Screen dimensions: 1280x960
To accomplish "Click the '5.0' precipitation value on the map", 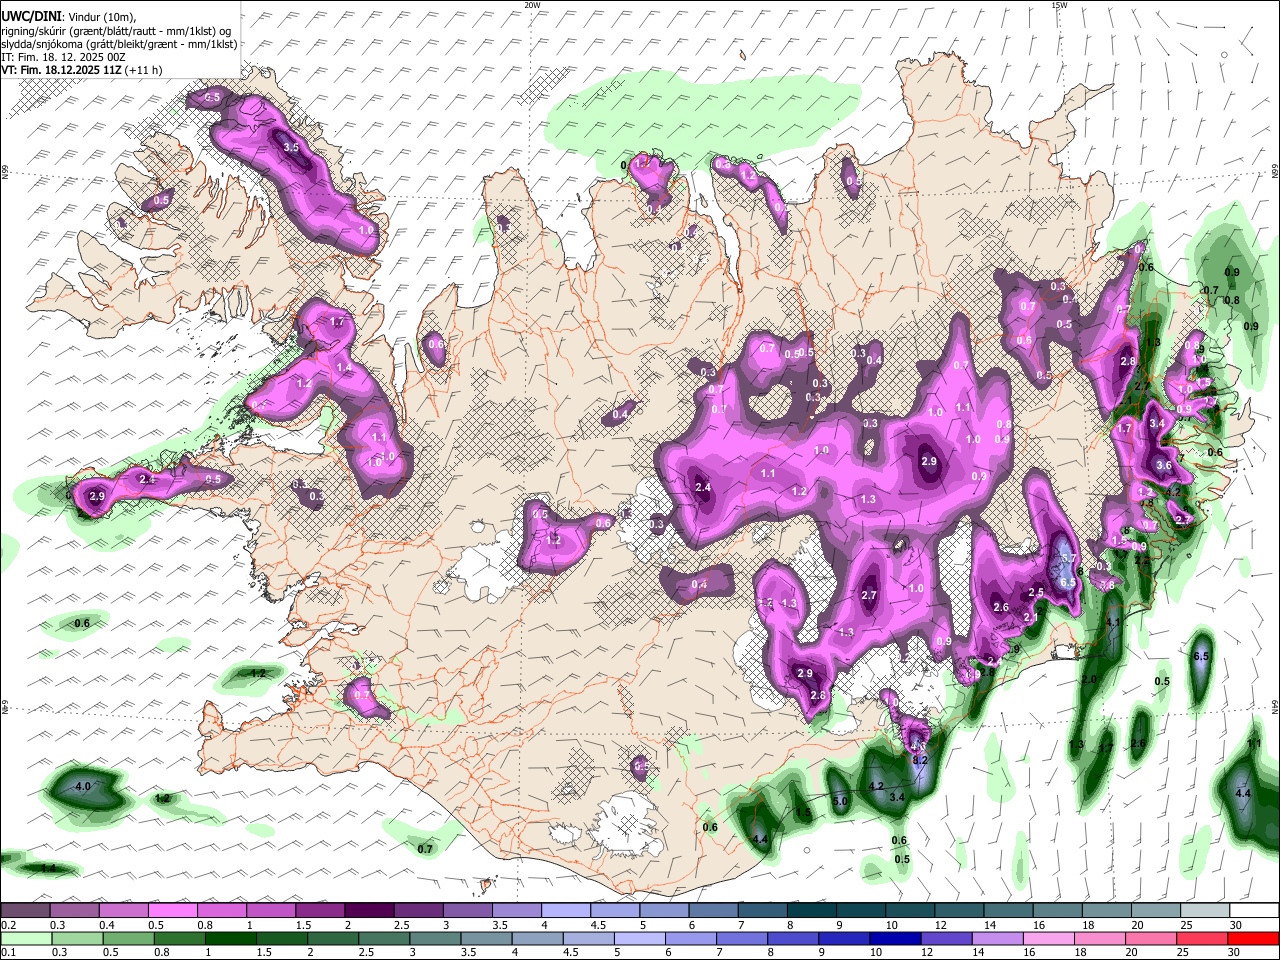I will [840, 801].
